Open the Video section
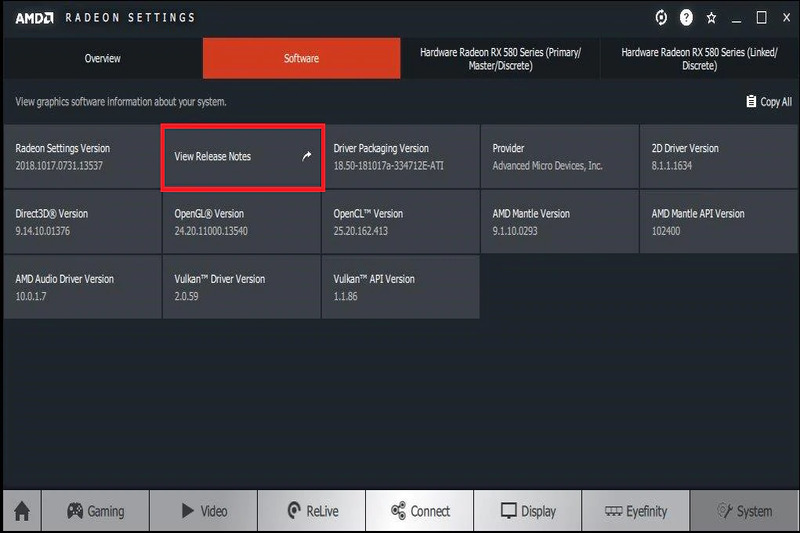 [x=204, y=511]
